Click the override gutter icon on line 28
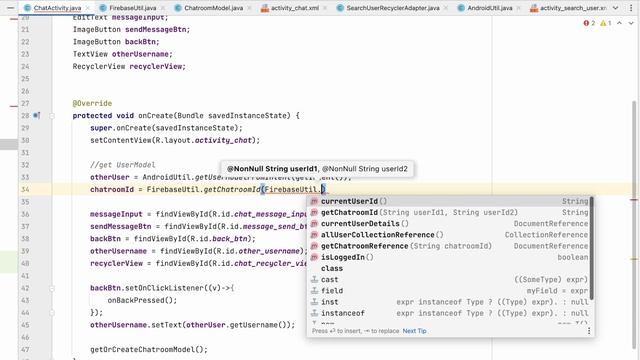Viewport: 640px width, 360px height. tap(37, 116)
